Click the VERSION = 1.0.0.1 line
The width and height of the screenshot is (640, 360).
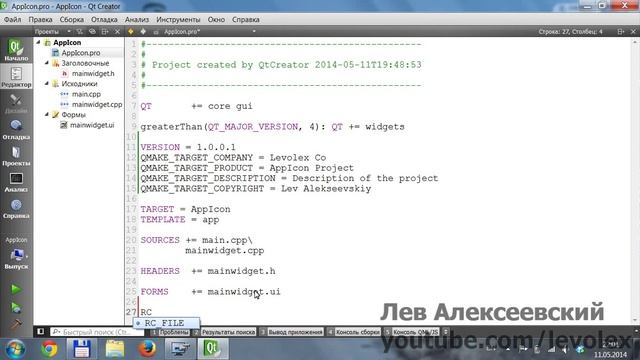click(188, 147)
